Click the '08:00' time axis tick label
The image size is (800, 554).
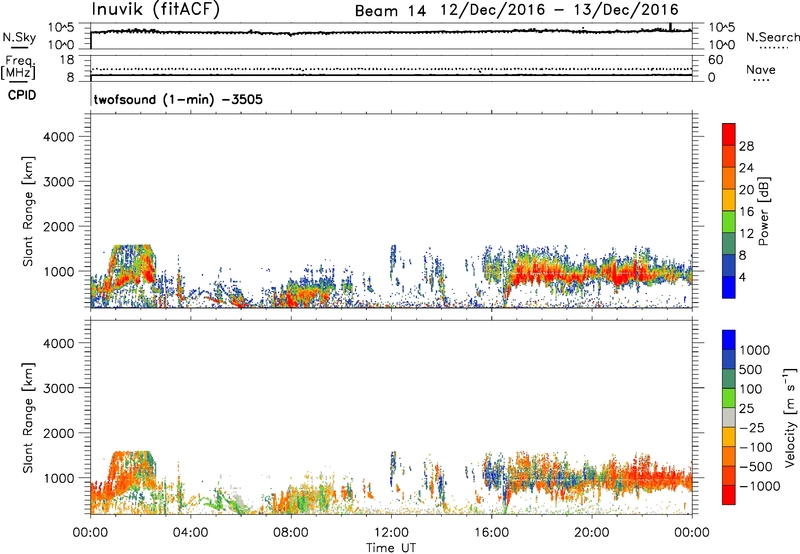point(291,533)
